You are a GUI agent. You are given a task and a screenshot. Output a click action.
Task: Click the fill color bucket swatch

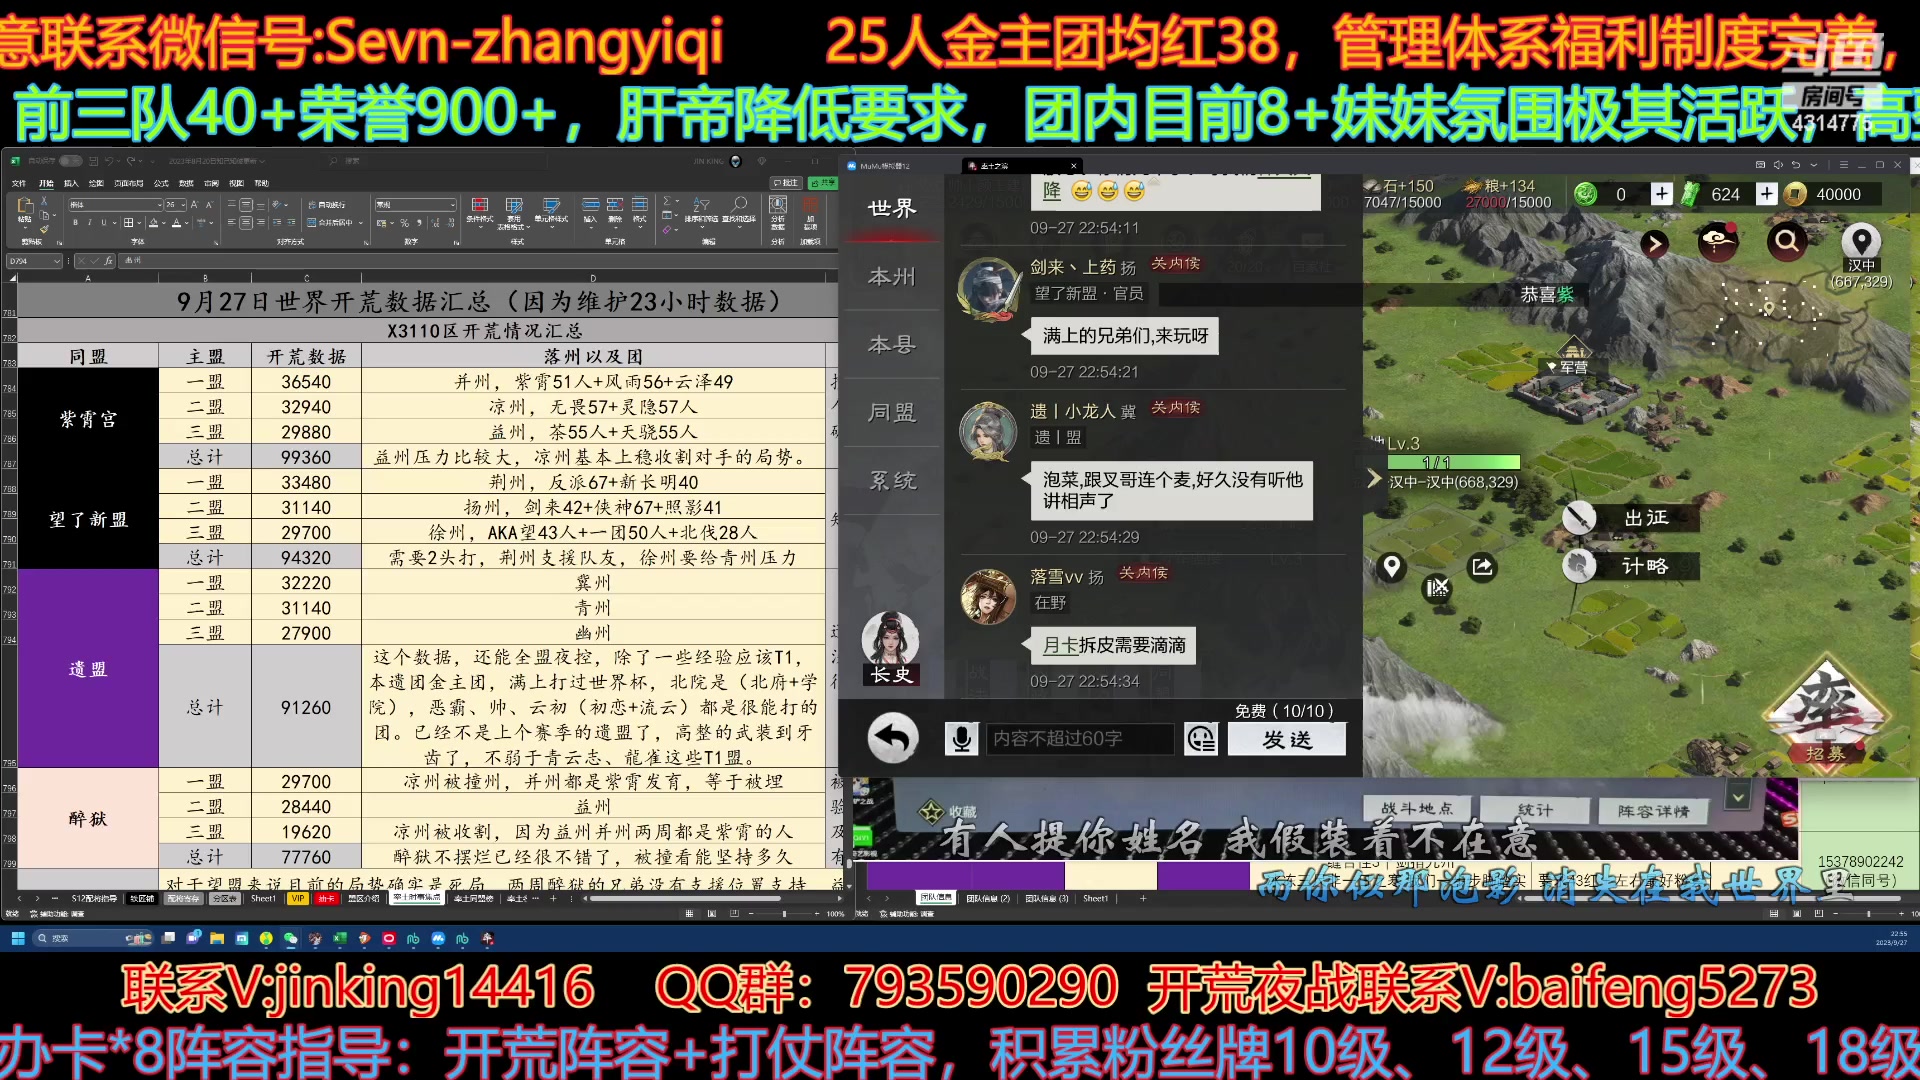[153, 222]
